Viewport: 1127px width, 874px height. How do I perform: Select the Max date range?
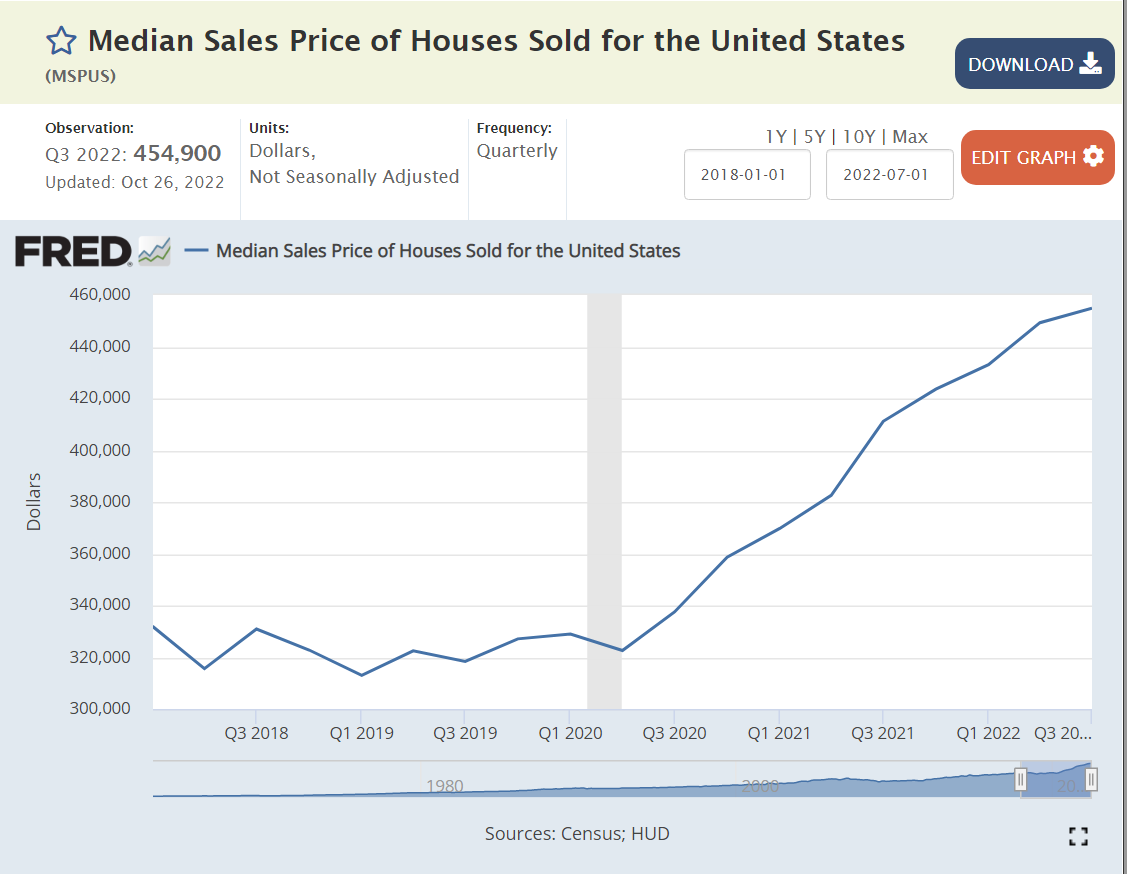[x=910, y=137]
